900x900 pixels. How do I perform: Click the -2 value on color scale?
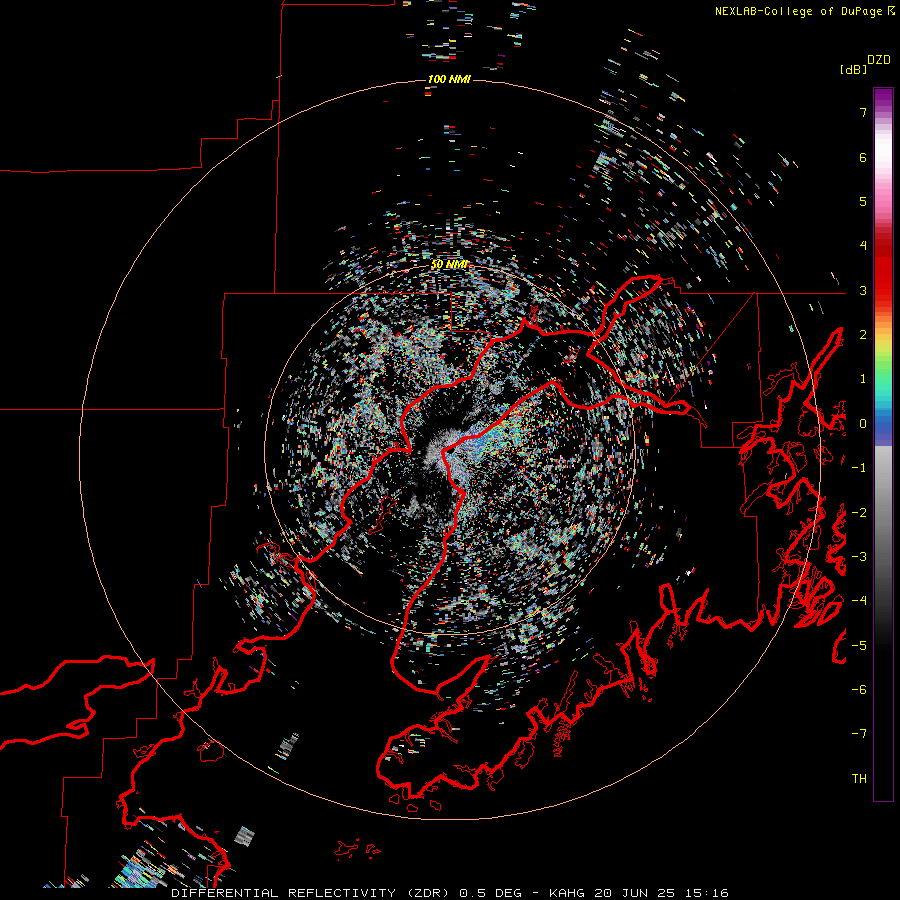pyautogui.click(x=859, y=513)
